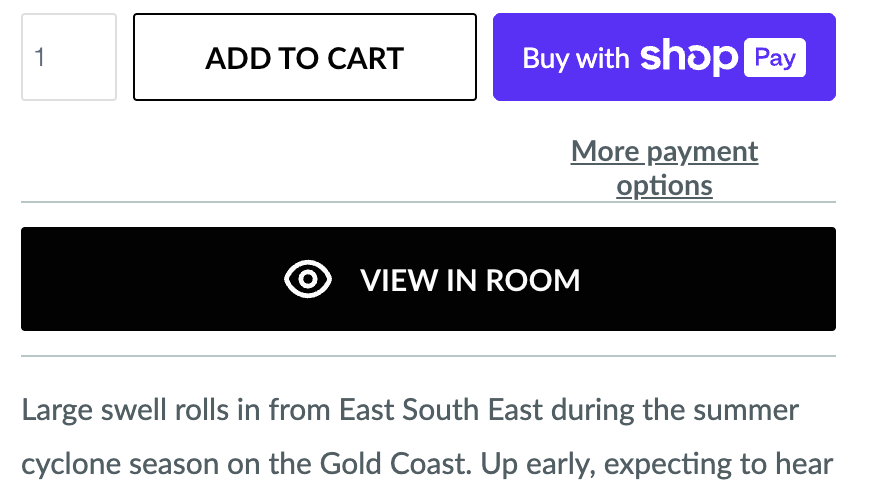The height and width of the screenshot is (504, 890).
Task: Click the product description paragraph
Action: (427, 437)
